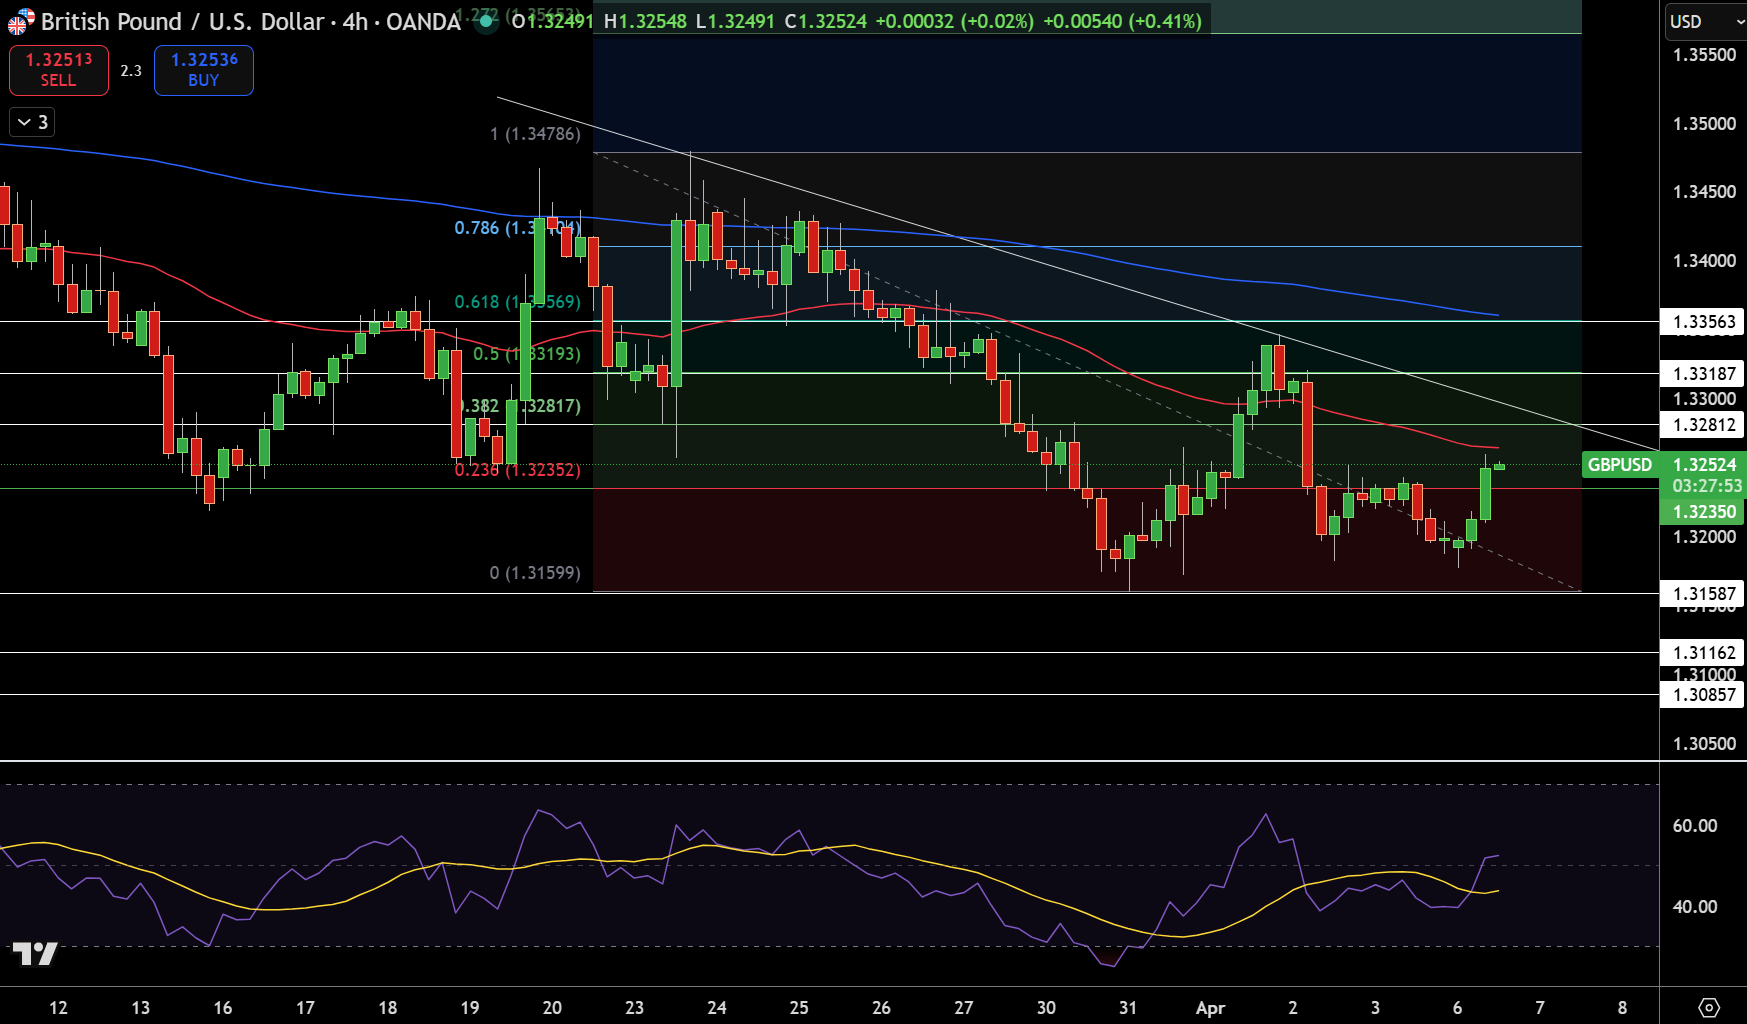The width and height of the screenshot is (1747, 1024).
Task: Click the 1.33187 horizontal line price label
Action: tap(1704, 374)
